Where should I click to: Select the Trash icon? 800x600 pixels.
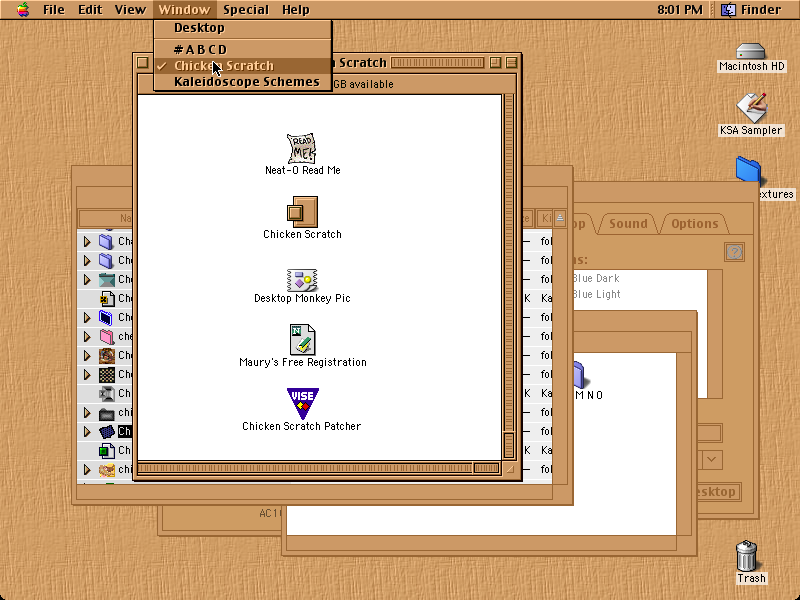tap(746, 556)
